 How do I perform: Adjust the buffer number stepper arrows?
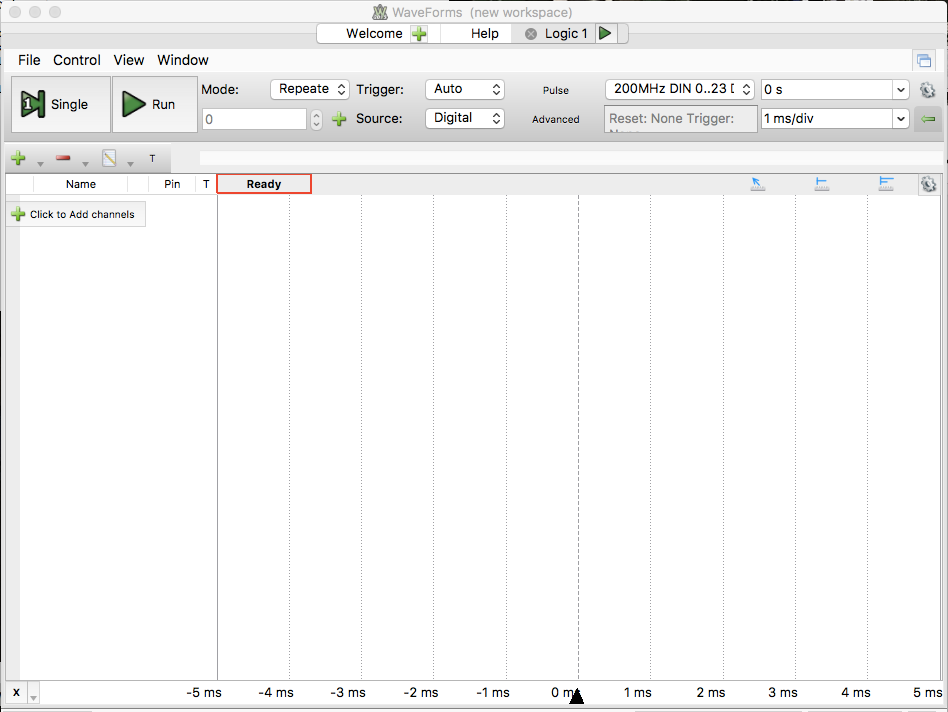coord(316,119)
